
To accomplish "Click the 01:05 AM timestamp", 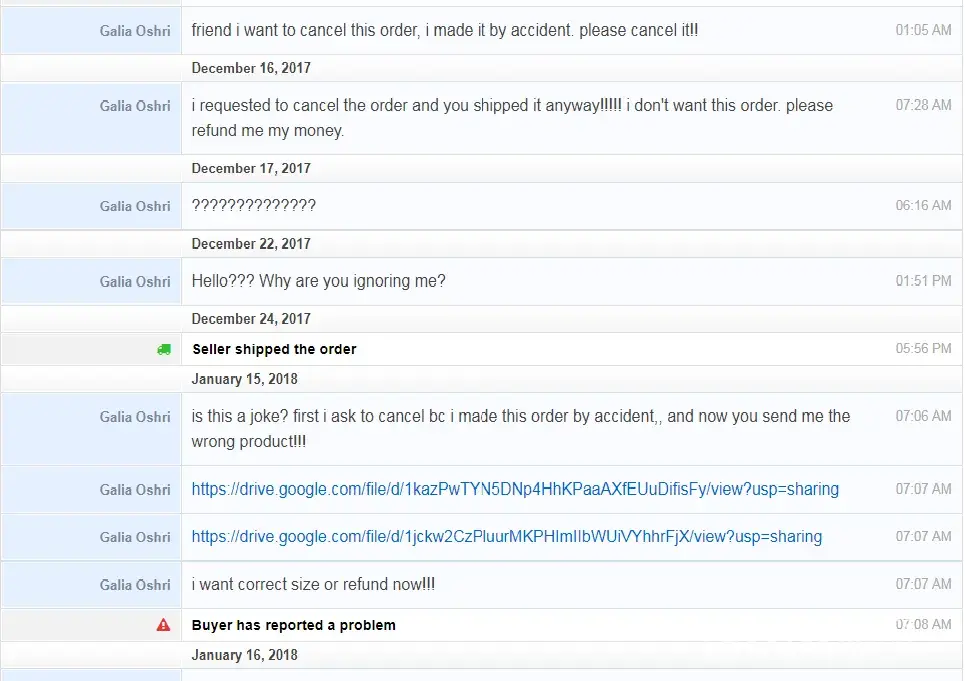I will point(923,30).
